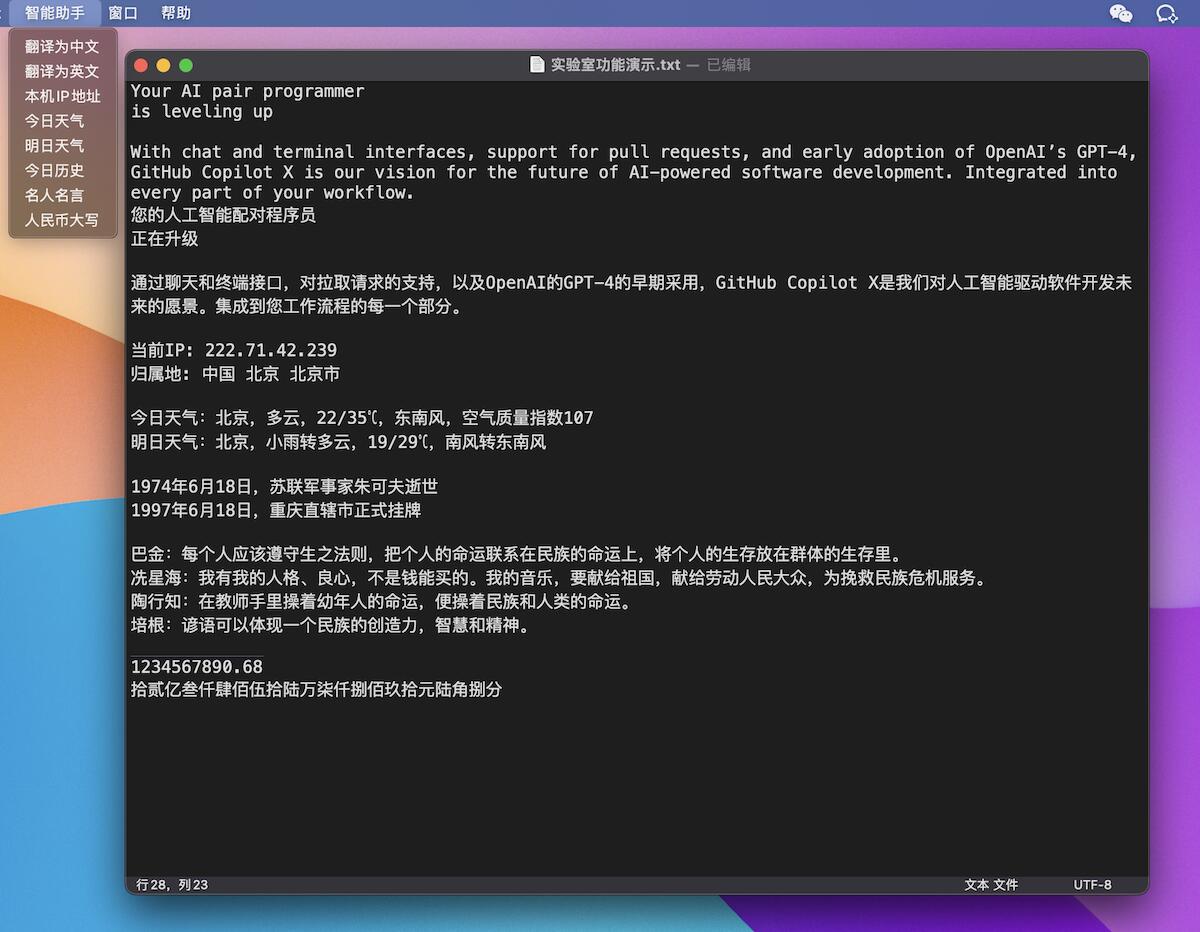Click the 实验室功能演示.txt window title
Viewport: 1200px width, 932px height.
(x=615, y=65)
